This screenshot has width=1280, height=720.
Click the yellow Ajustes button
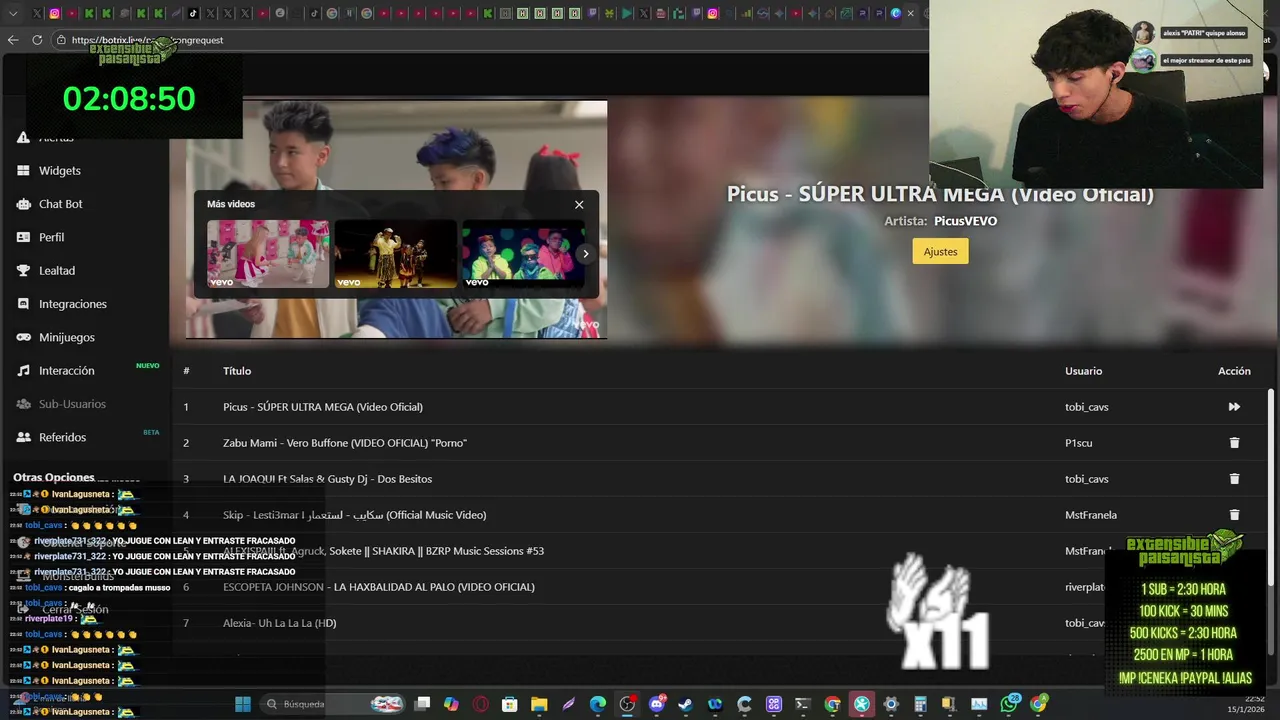(x=940, y=251)
